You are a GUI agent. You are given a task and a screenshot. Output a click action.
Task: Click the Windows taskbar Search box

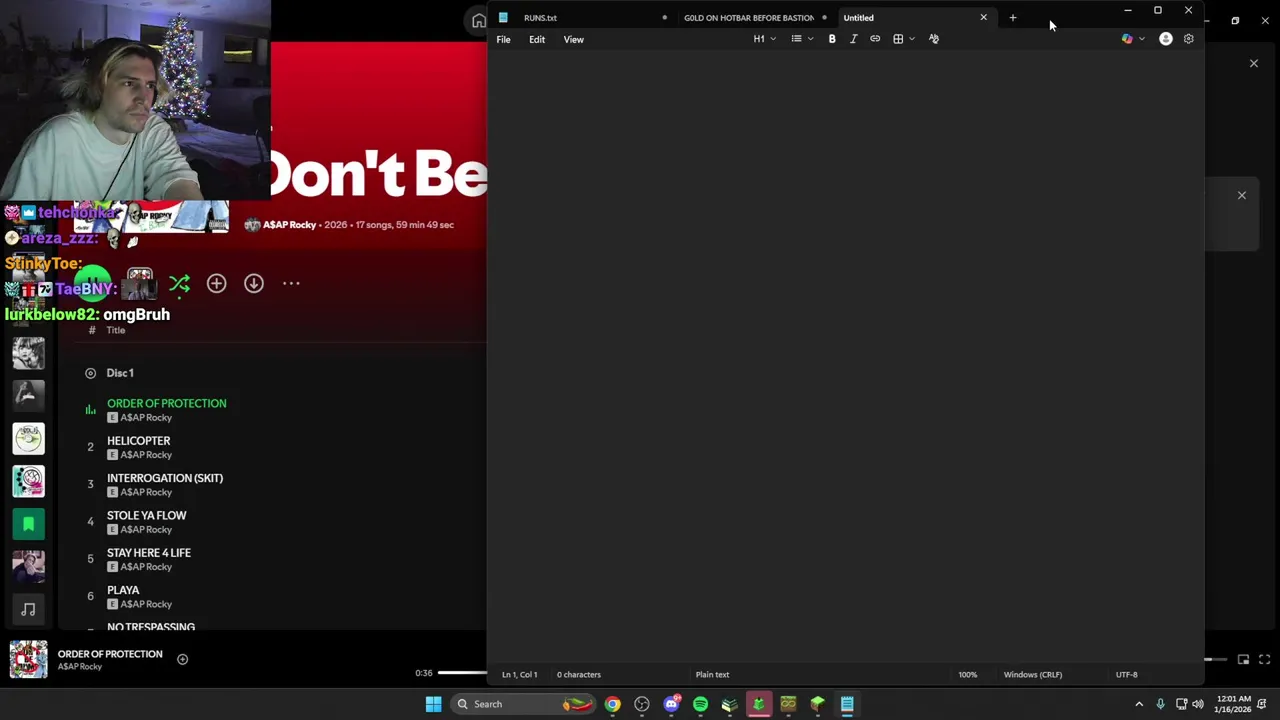(522, 704)
